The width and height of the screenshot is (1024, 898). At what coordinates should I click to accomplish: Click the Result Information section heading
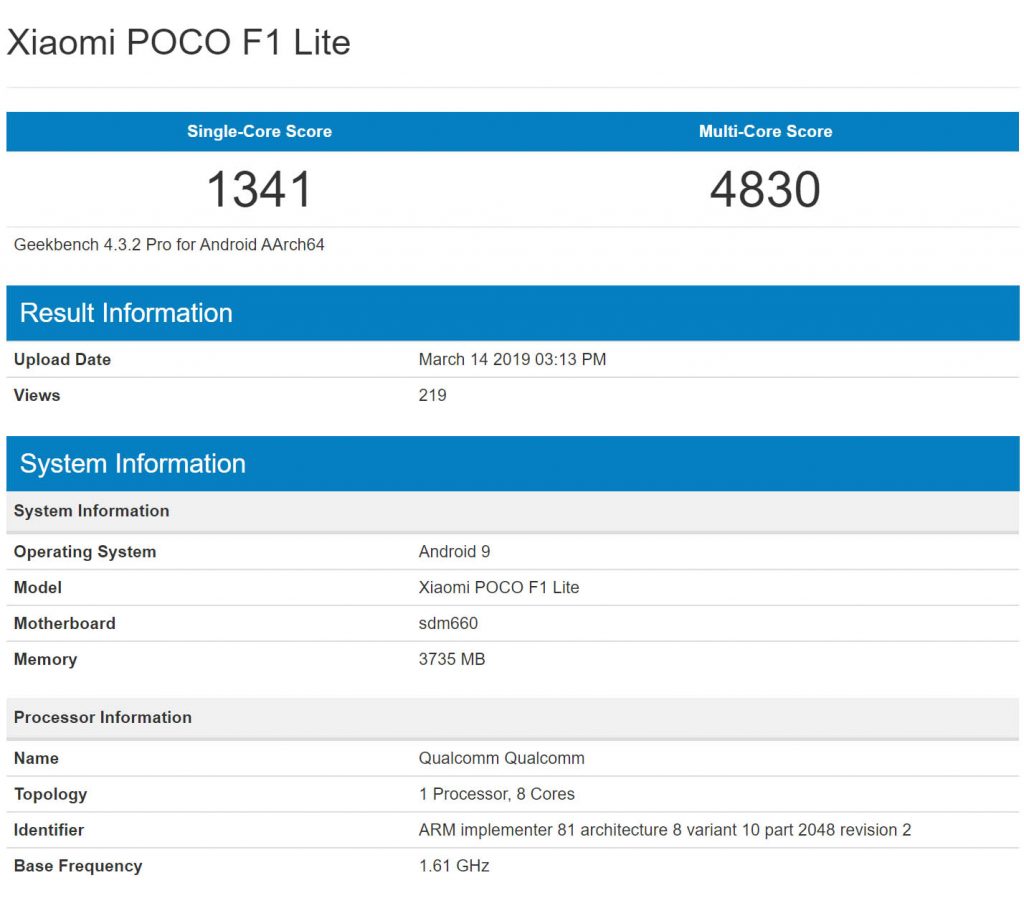[126, 313]
